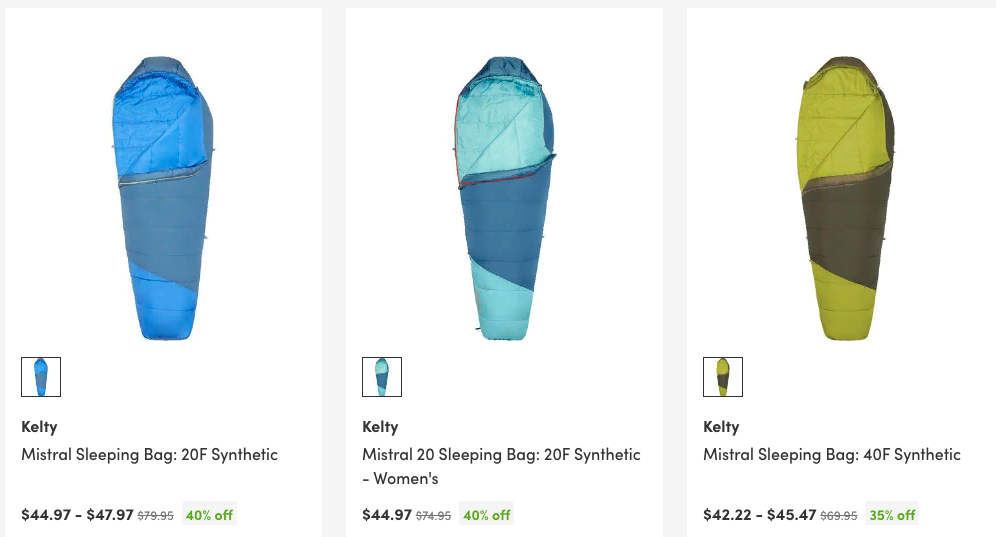Screen dimensions: 996x537
Task: Click the $44.97 - $47.97 price range
Action: point(77,515)
